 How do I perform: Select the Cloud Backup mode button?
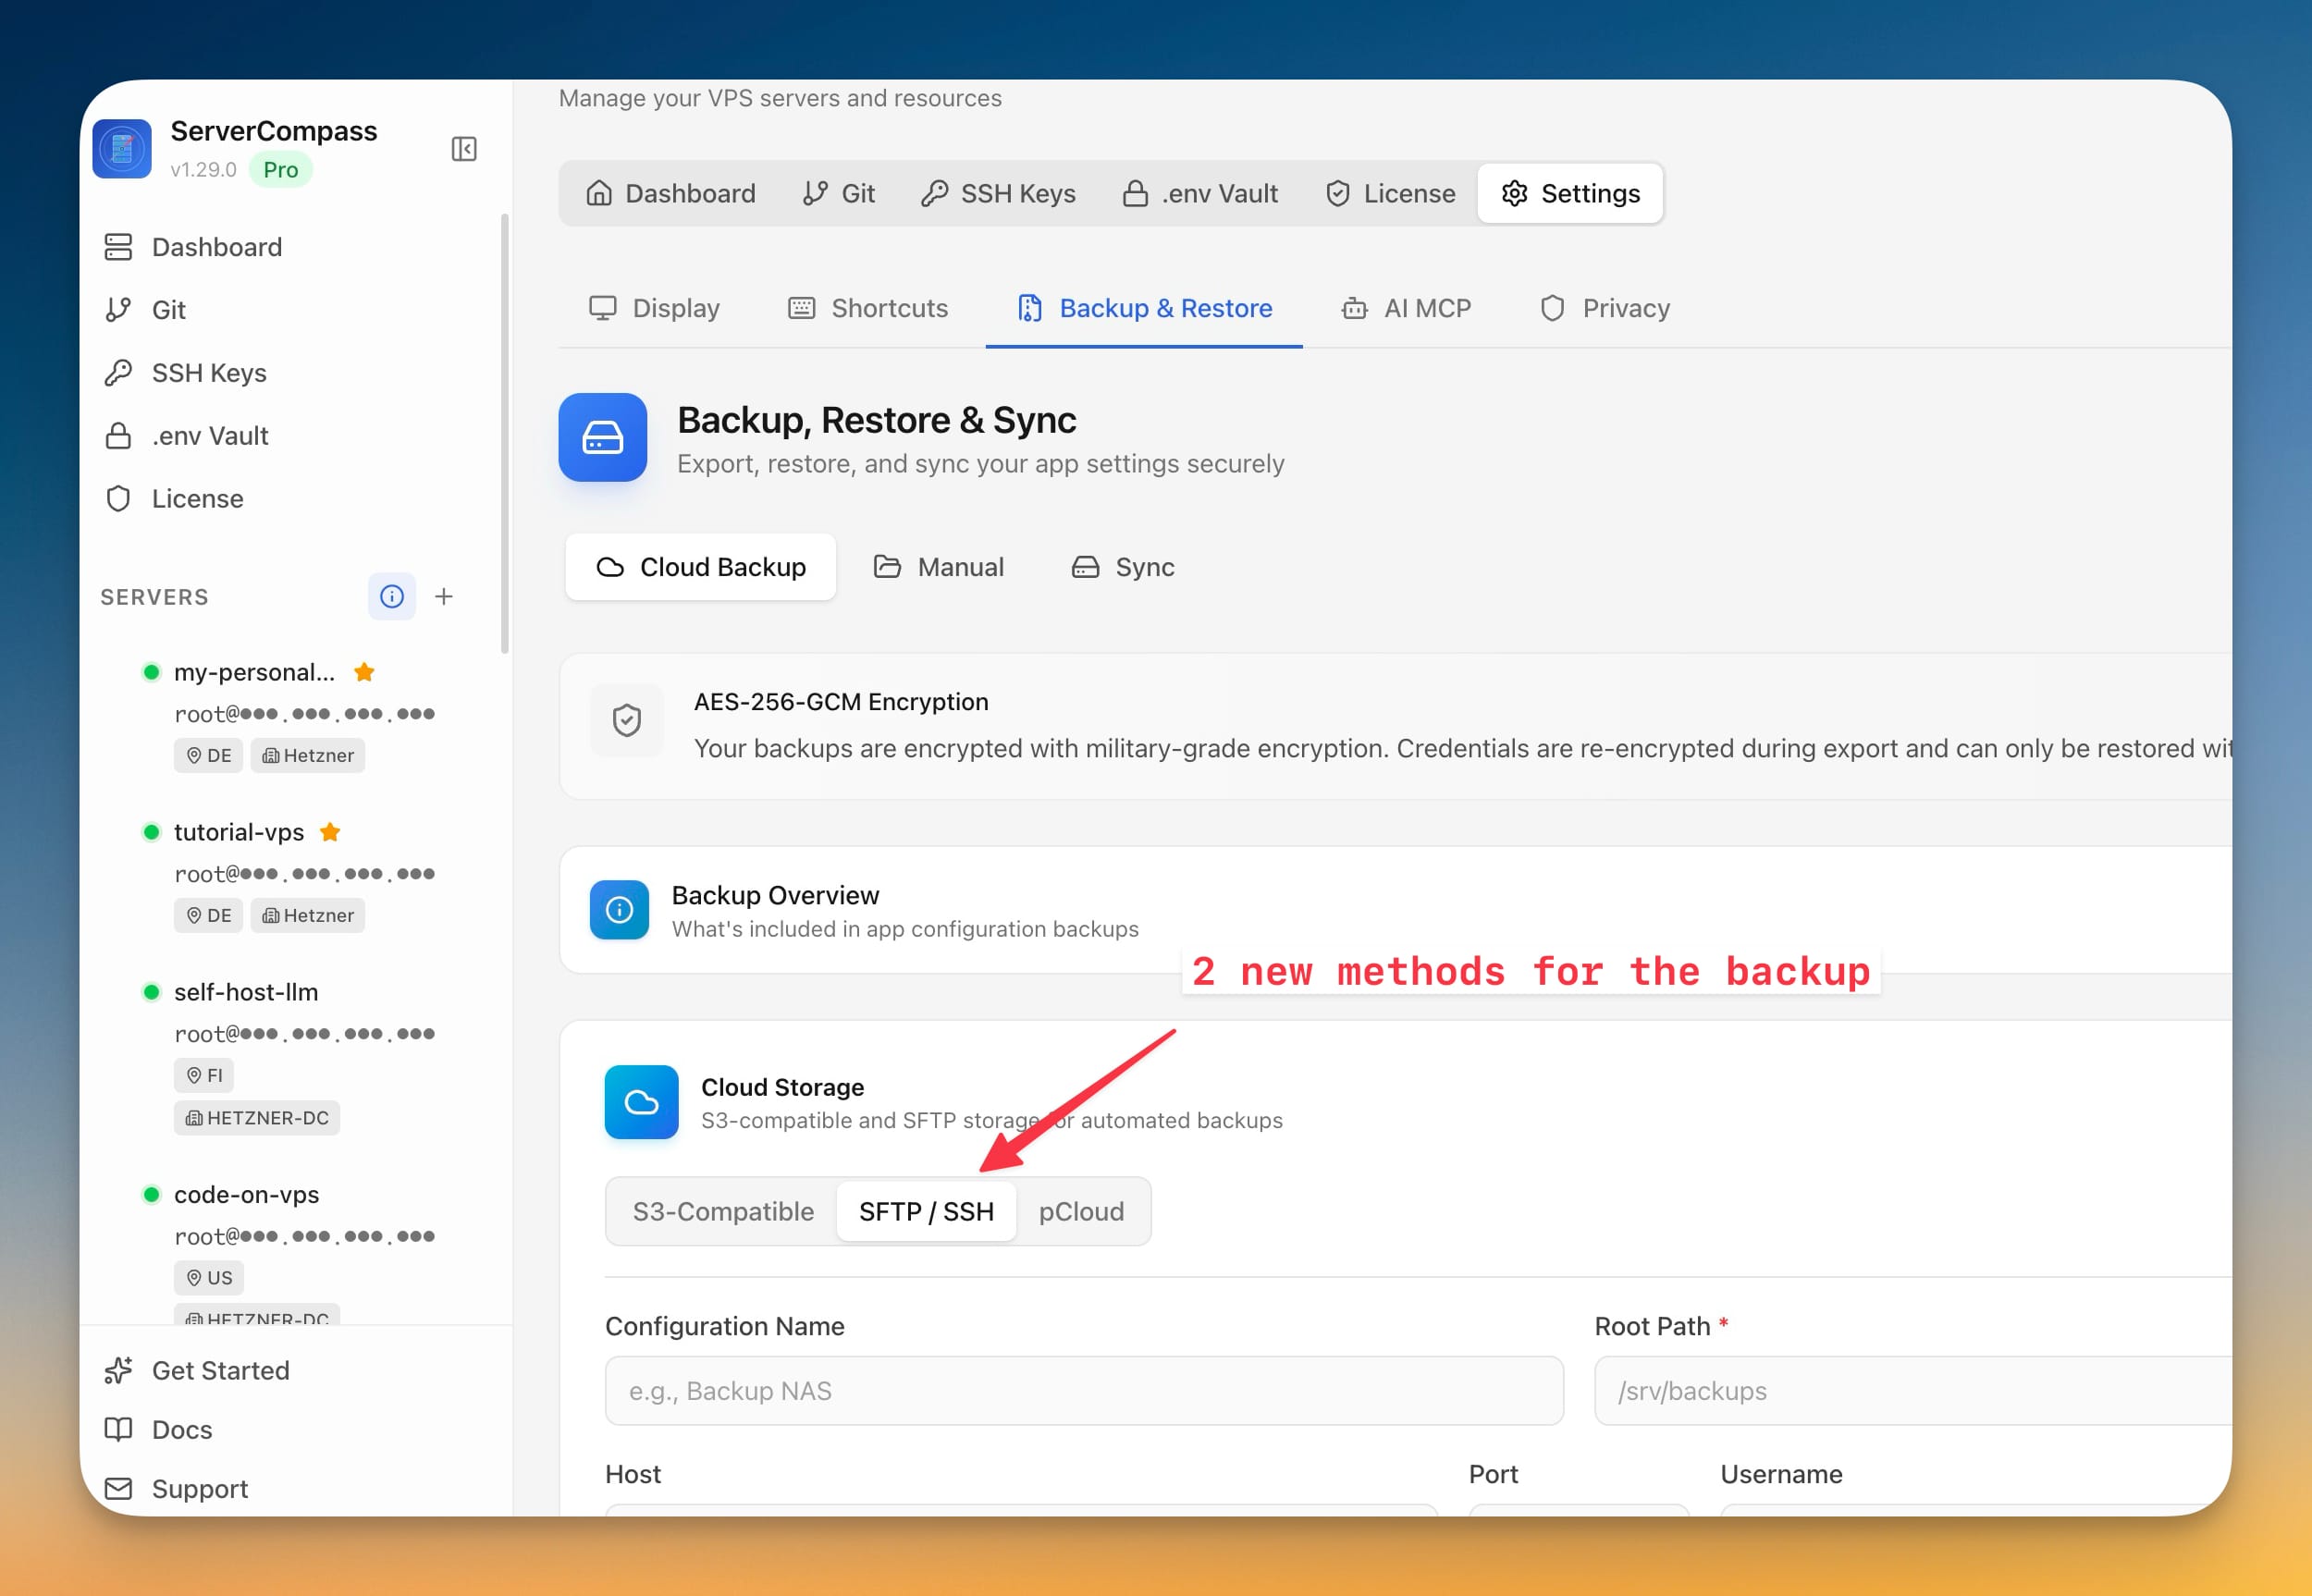[700, 567]
